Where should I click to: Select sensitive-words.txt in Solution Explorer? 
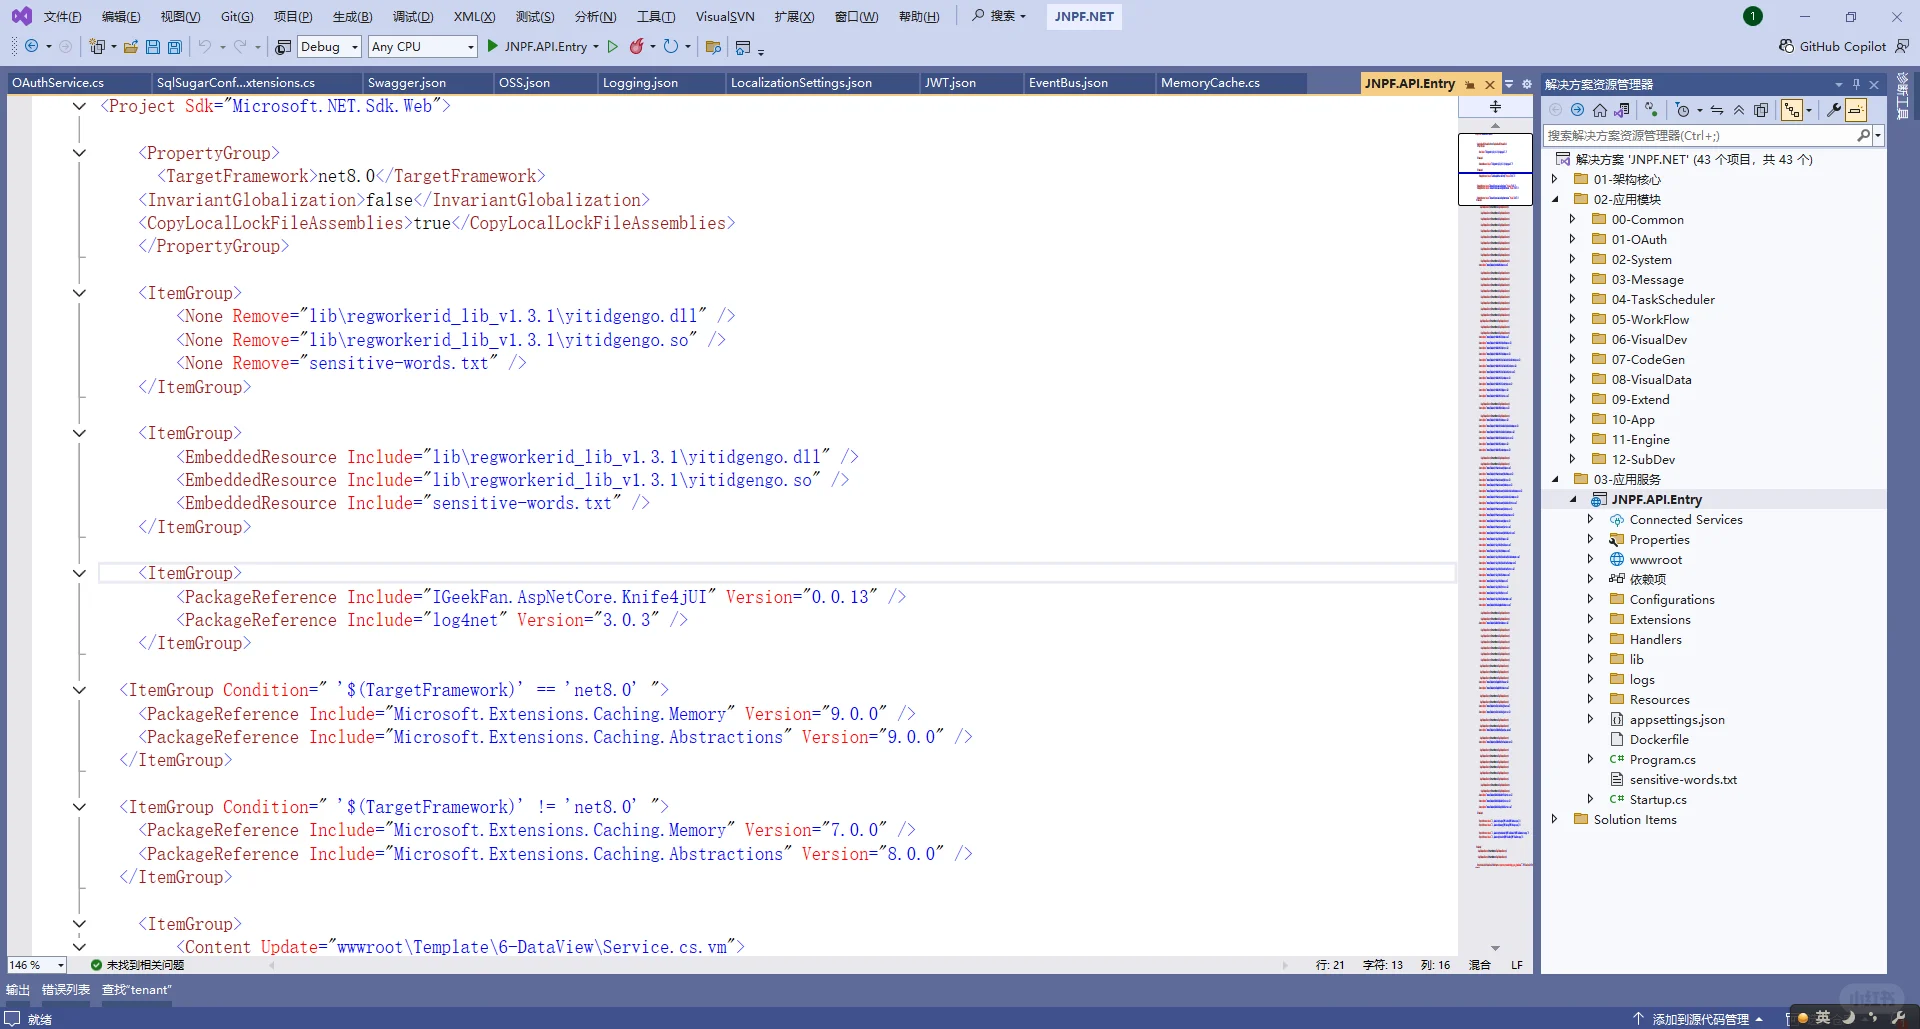[x=1682, y=779]
